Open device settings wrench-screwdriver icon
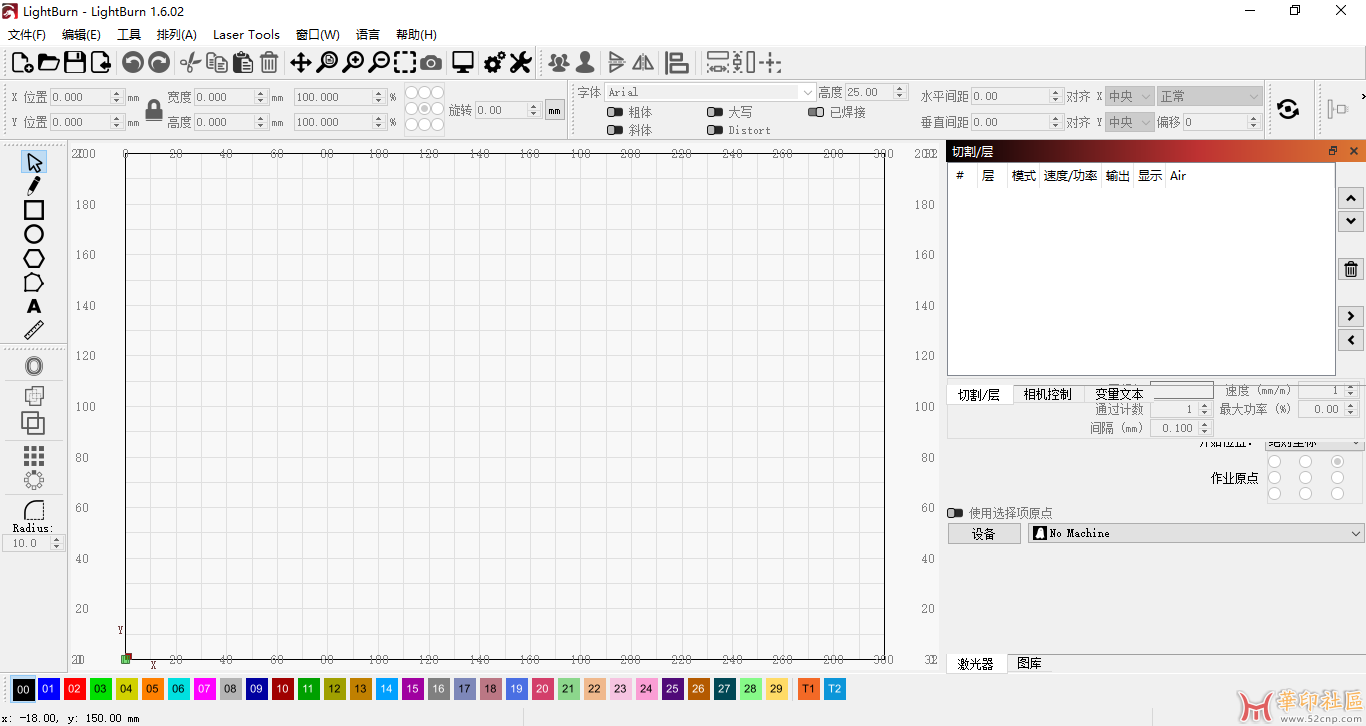1366x726 pixels. 520,63
